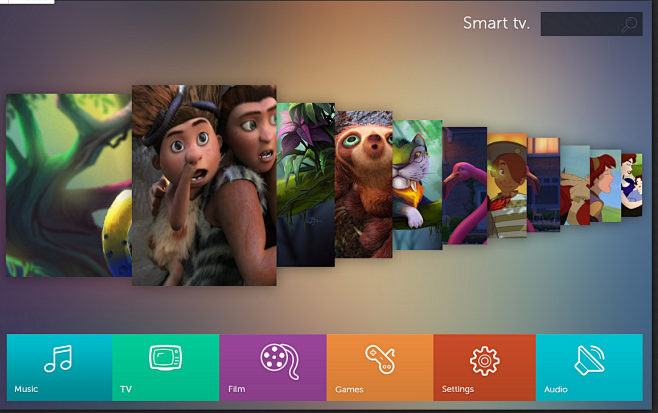Open the dark house with lit window poster
The image size is (658, 413).
pyautogui.click(x=543, y=185)
